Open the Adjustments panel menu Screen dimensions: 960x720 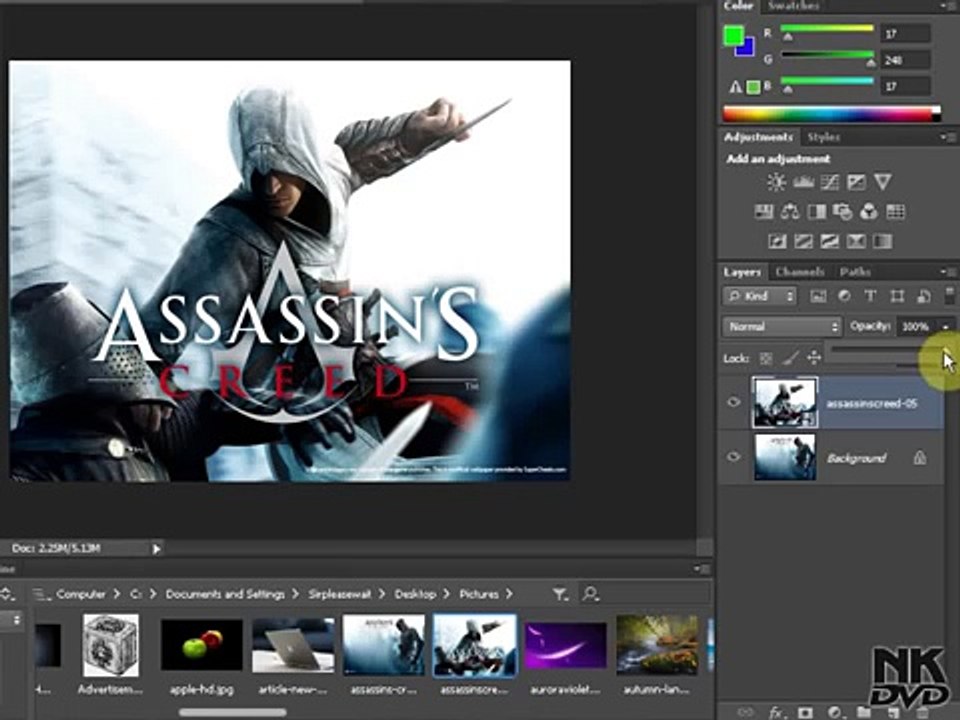coord(947,137)
